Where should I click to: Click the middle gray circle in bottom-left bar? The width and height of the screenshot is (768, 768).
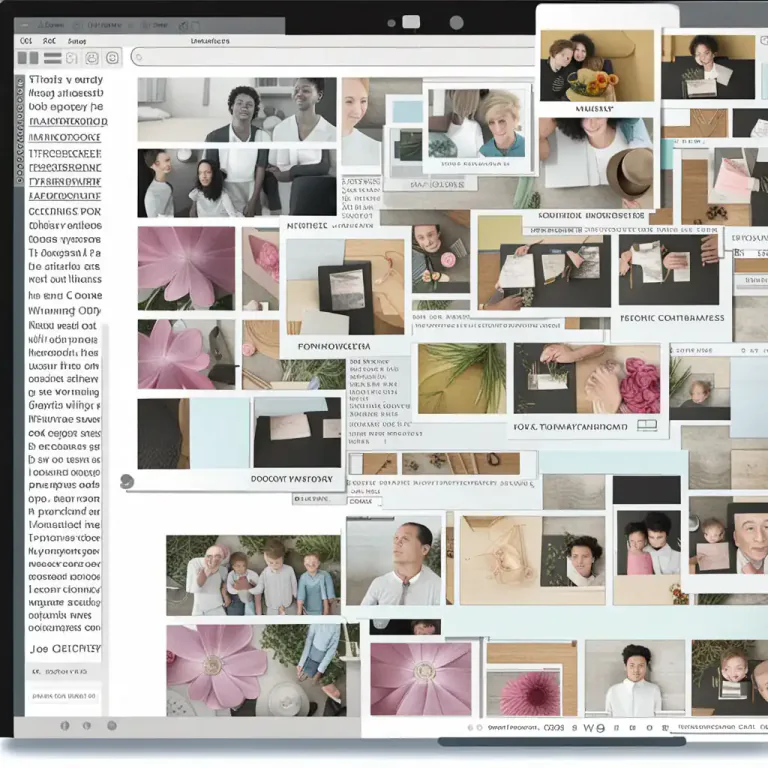[87, 726]
